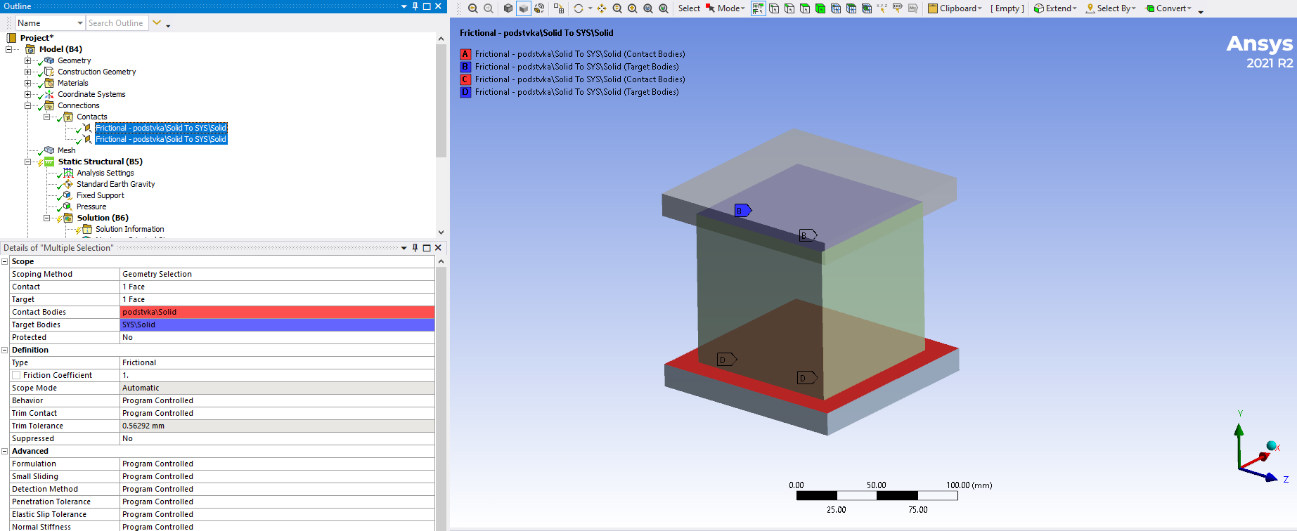Viewport: 1297px width, 531px height.
Task: Click the ISO triad cyan ball
Action: 1273,446
